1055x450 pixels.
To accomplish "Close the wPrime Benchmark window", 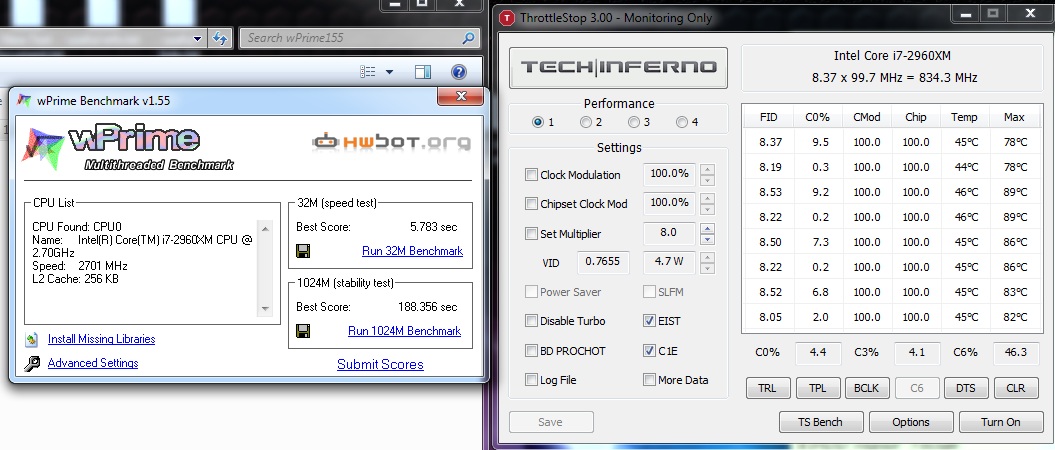I will 461,97.
